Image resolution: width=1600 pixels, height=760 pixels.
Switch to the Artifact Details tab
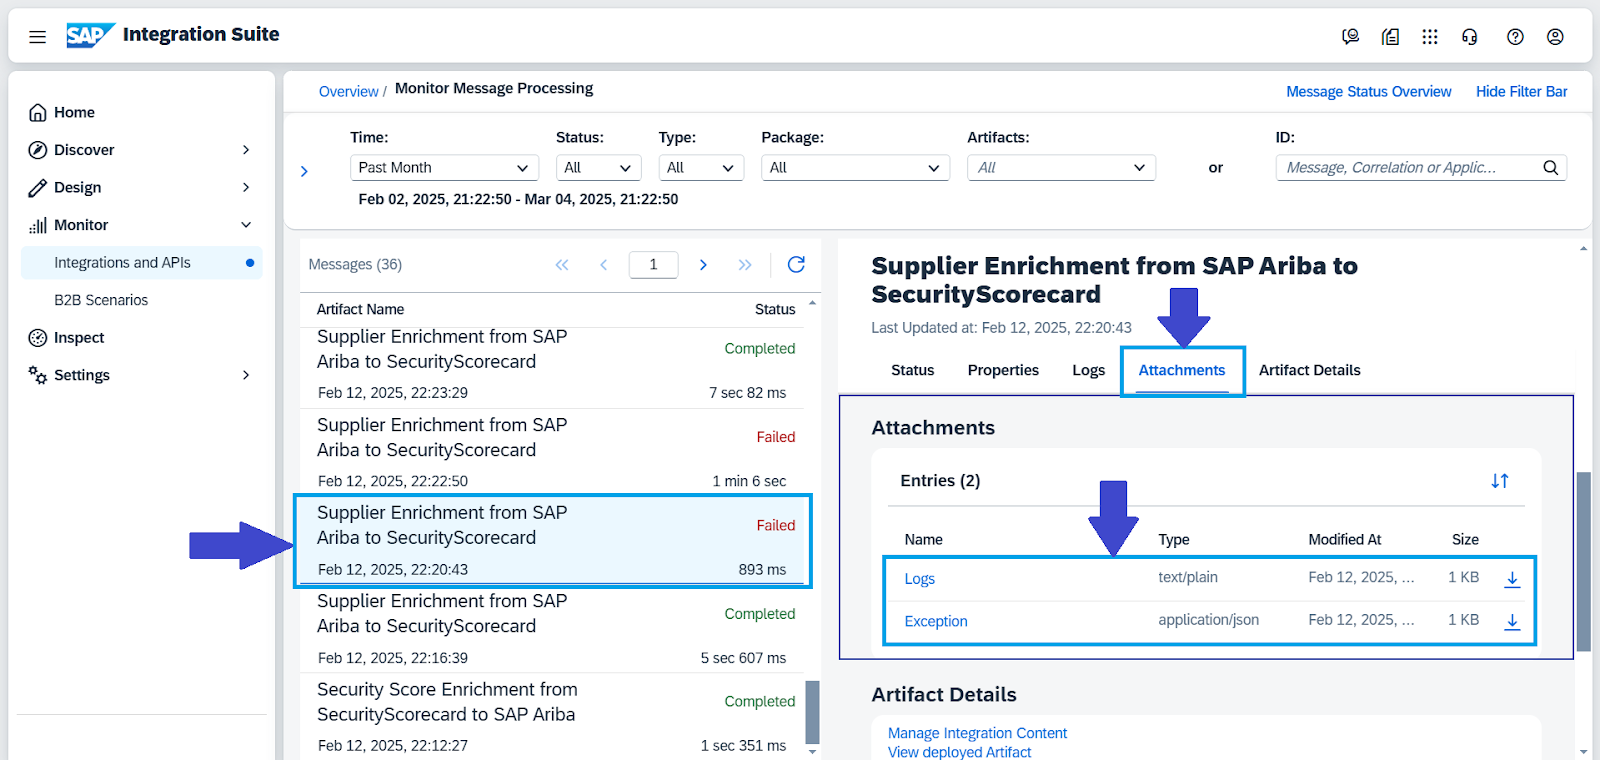1310,370
